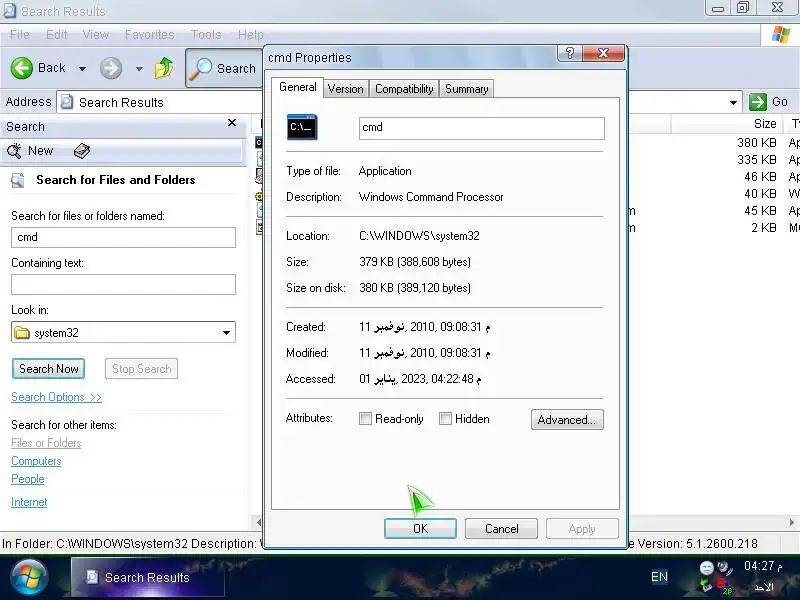Click the dialog help question mark button

[569, 53]
